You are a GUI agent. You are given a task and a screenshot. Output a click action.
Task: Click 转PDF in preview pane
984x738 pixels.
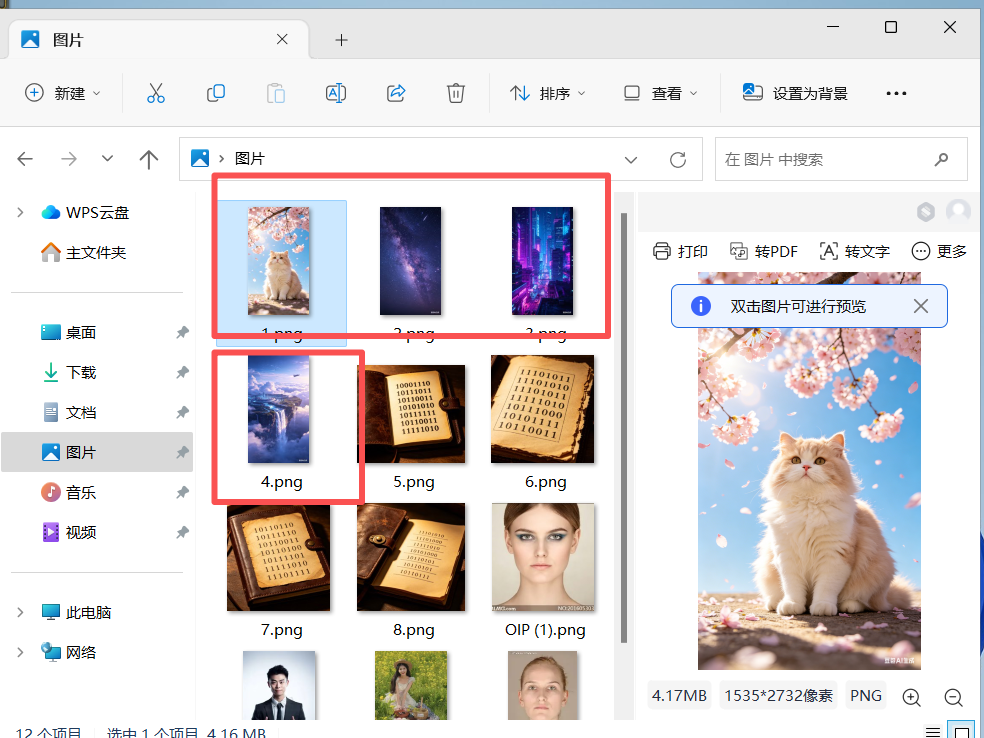(x=763, y=251)
